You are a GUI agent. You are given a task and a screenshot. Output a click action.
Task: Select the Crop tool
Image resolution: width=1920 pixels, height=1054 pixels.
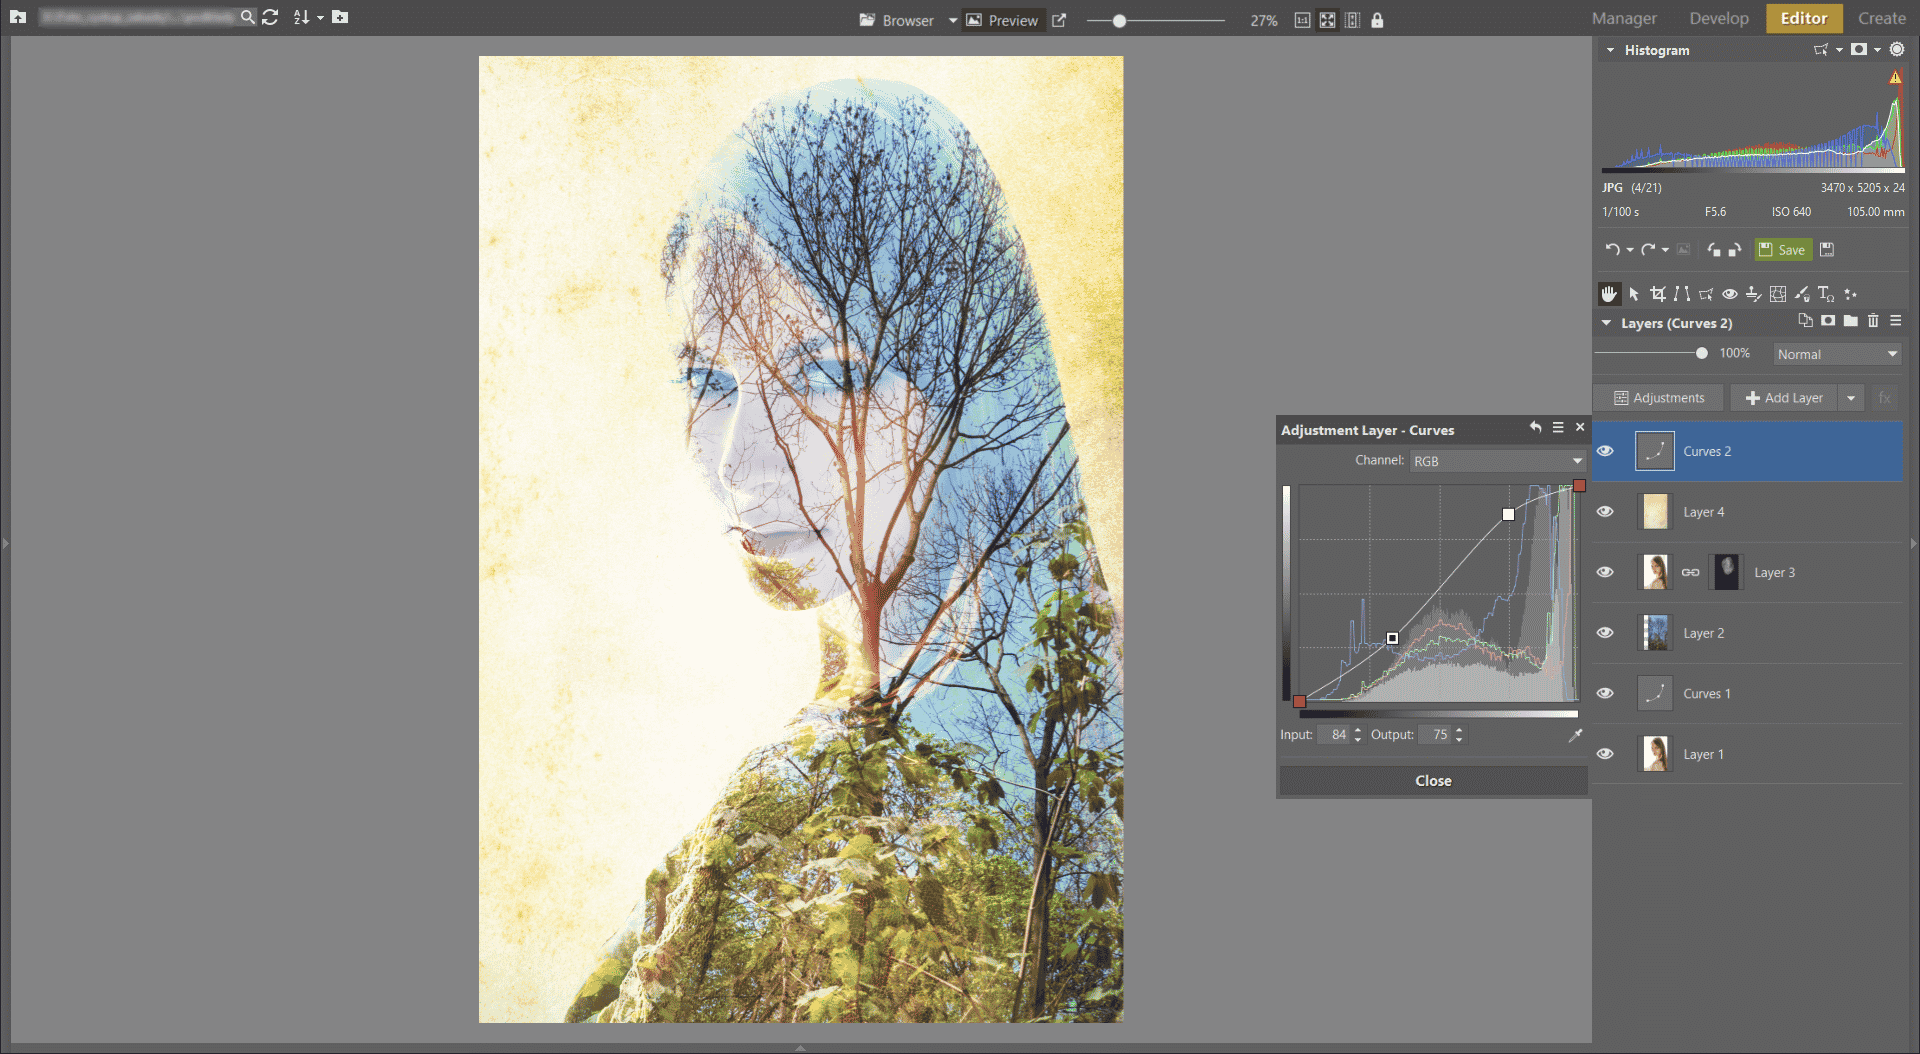coord(1658,294)
